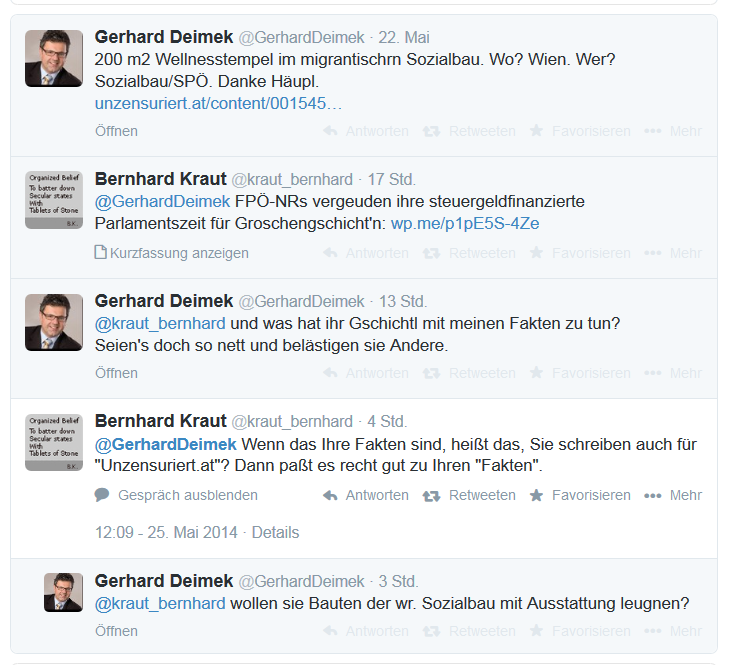Click the retweet icon on the 22. Mai tweet
742x665 pixels.
click(431, 131)
